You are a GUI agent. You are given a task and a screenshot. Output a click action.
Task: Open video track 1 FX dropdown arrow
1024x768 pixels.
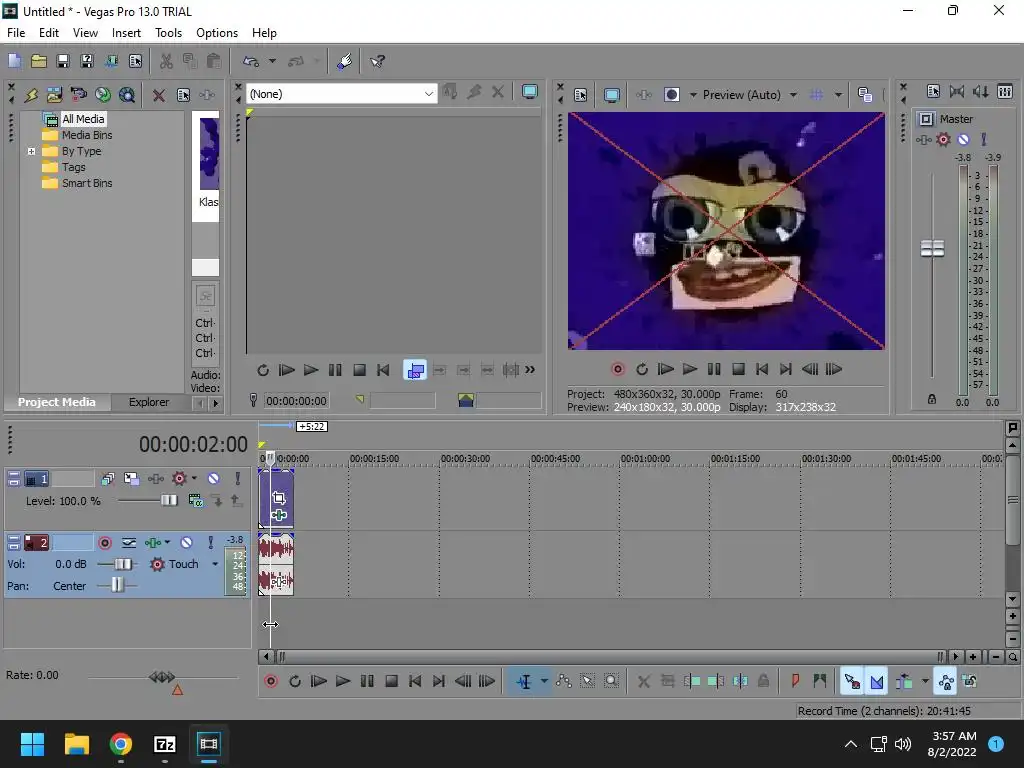click(194, 479)
